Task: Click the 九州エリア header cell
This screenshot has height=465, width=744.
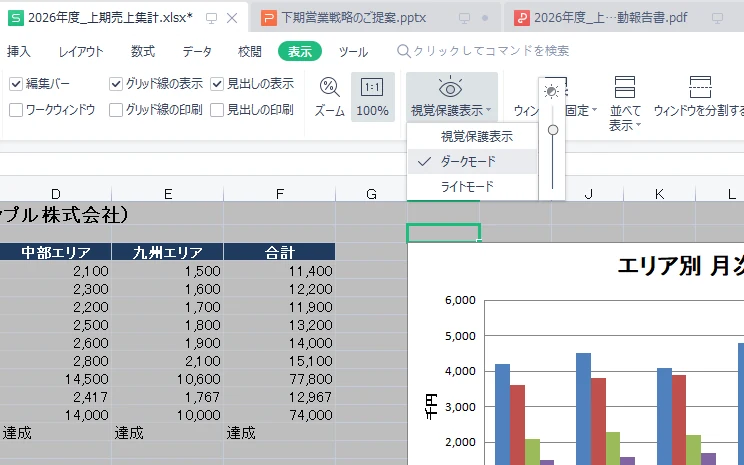Action: [x=167, y=252]
